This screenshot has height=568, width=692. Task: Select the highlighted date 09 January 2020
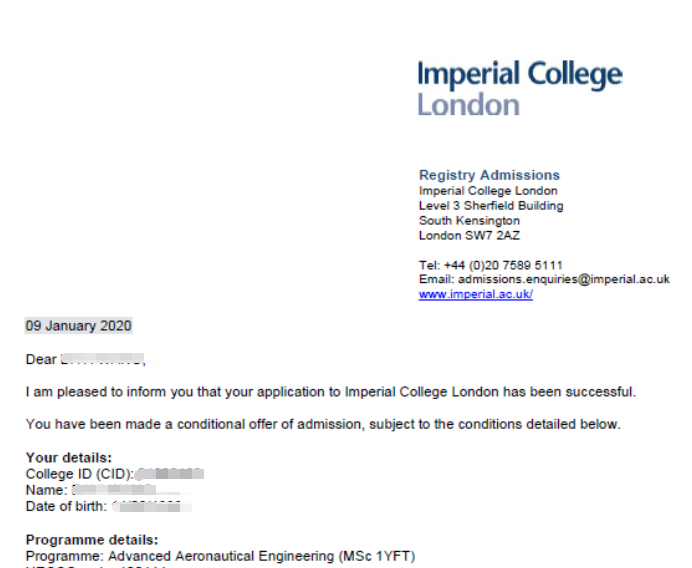coord(79,326)
